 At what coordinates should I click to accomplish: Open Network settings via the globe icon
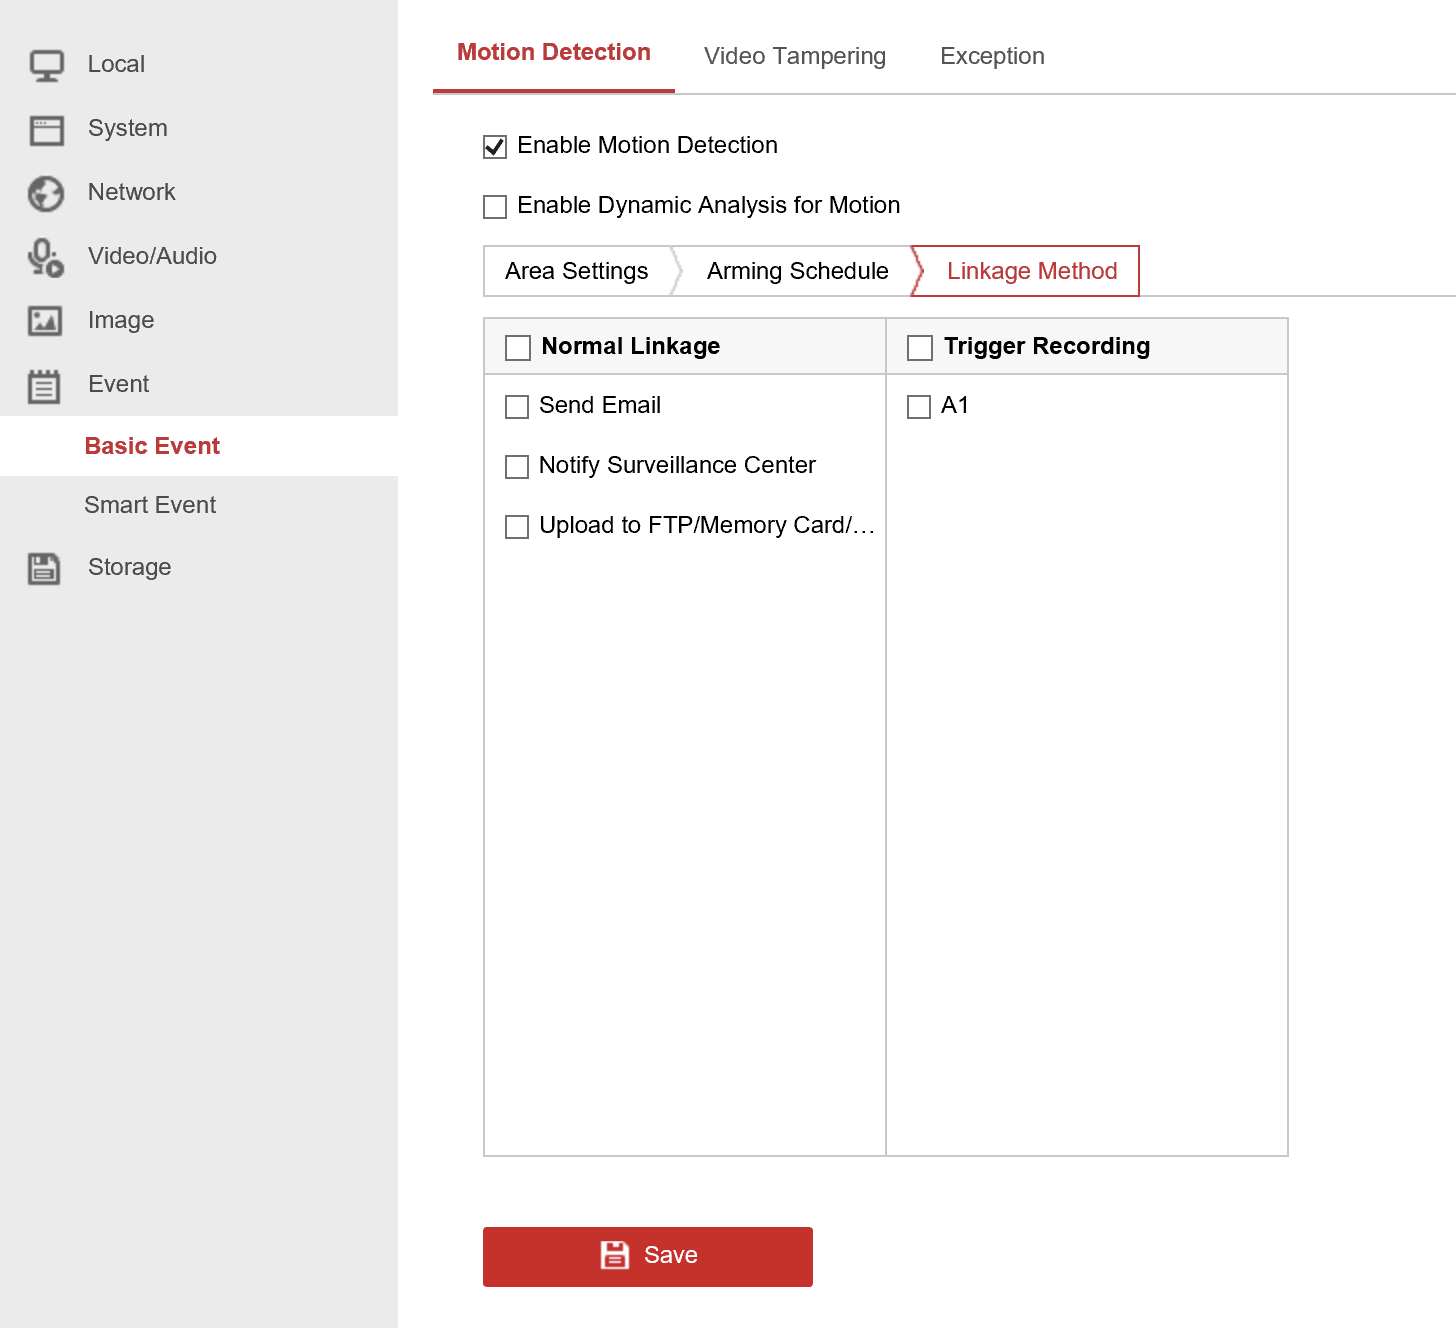pyautogui.click(x=46, y=193)
